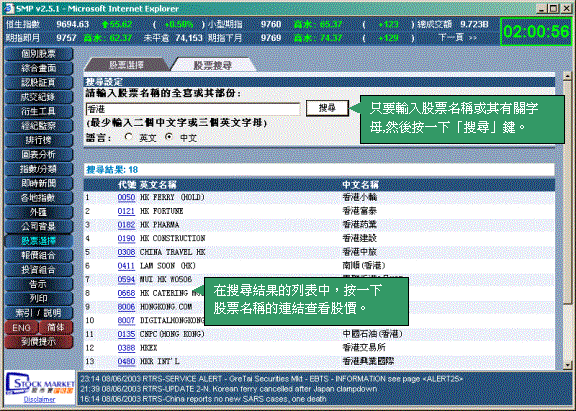Screen dimensions: 576x411
Task: Click LAM SOON (HK) name
Action: (x=168, y=266)
